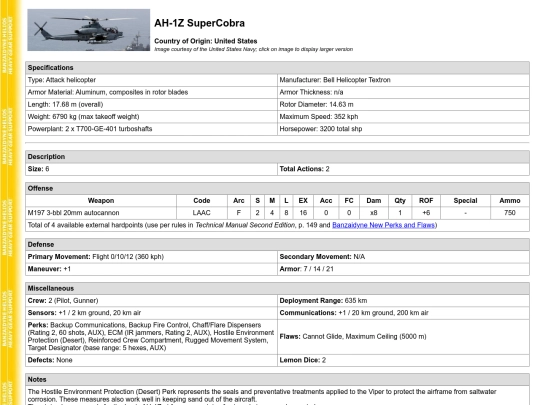540x405 pixels.
Task: Select the Powerplant T700-GE-401 turboshafts cell
Action: pos(151,129)
